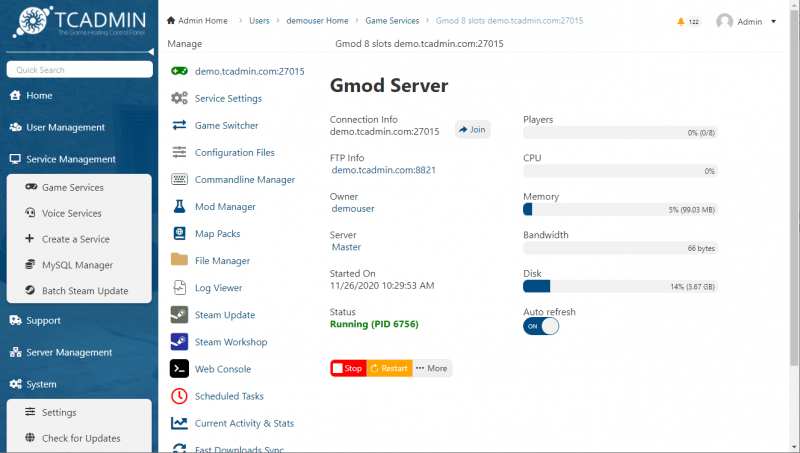Collapse the Service Management section
The image size is (800, 453).
point(70,159)
